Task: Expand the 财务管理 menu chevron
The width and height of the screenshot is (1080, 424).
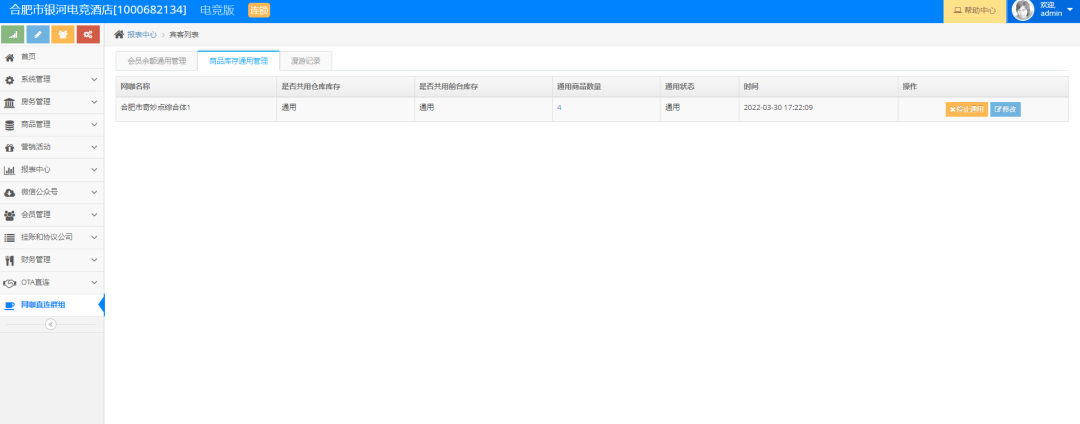Action: point(94,260)
